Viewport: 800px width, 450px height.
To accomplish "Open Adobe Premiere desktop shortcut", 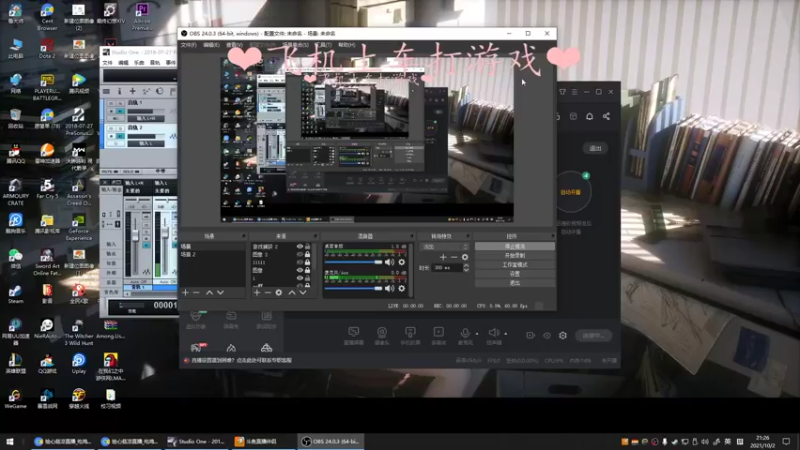I will [142, 17].
